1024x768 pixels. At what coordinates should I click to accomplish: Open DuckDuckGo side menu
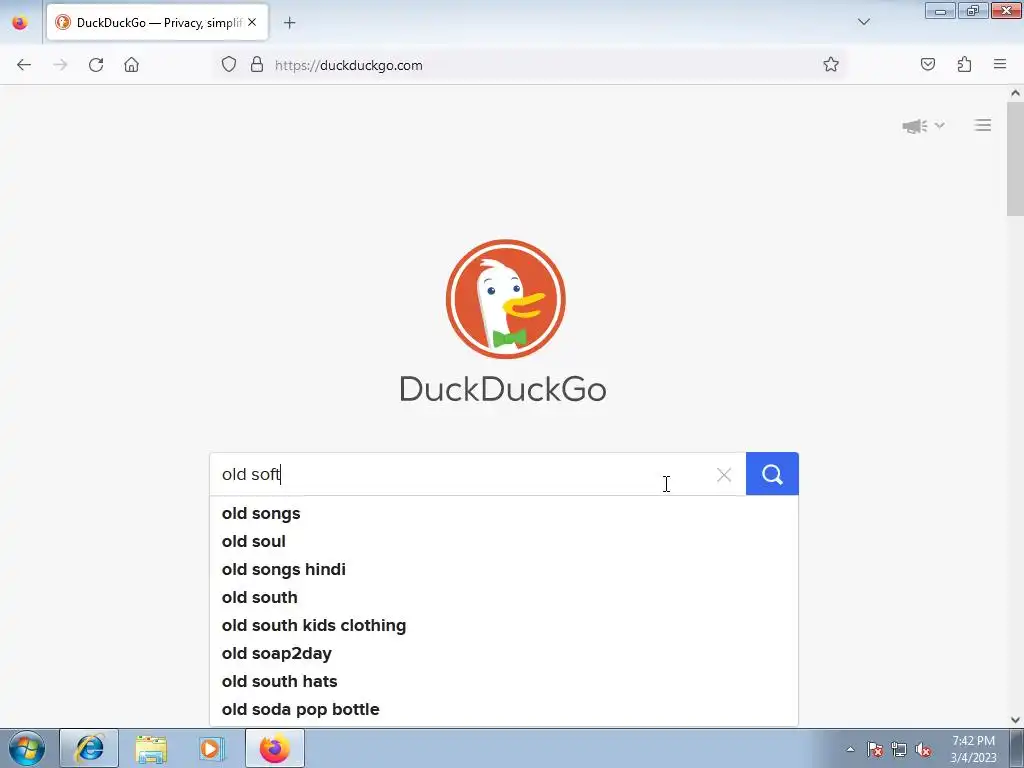(983, 125)
